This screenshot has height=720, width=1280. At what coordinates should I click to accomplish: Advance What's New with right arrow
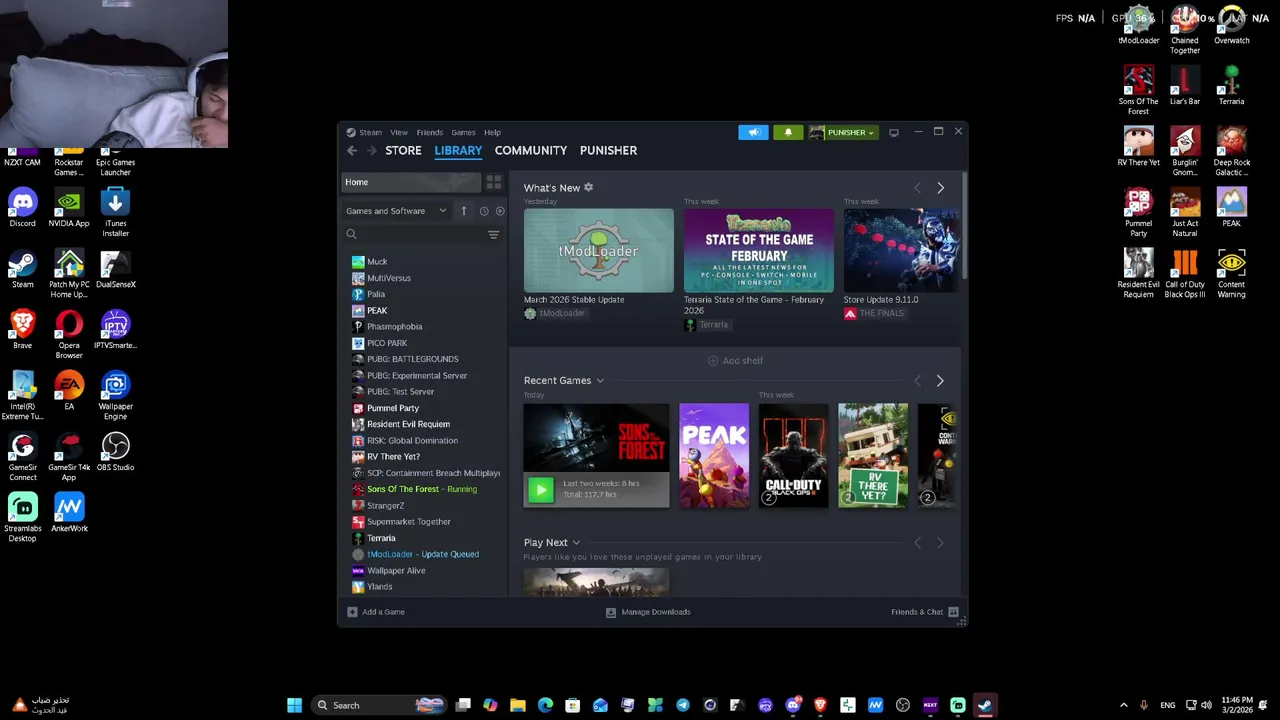pos(940,188)
